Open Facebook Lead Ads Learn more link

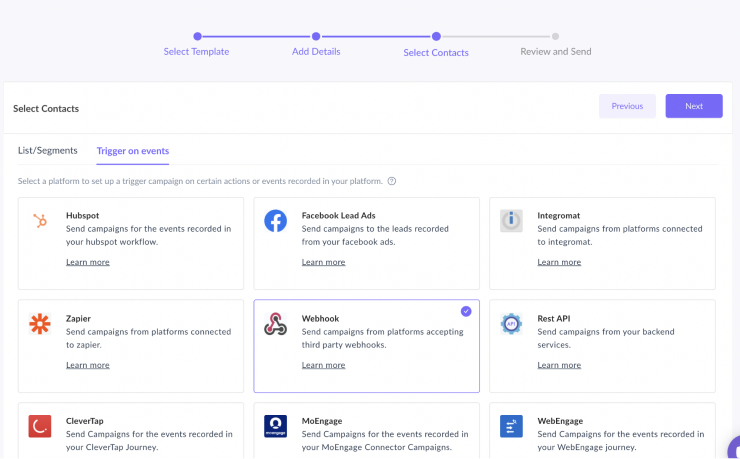[323, 262]
